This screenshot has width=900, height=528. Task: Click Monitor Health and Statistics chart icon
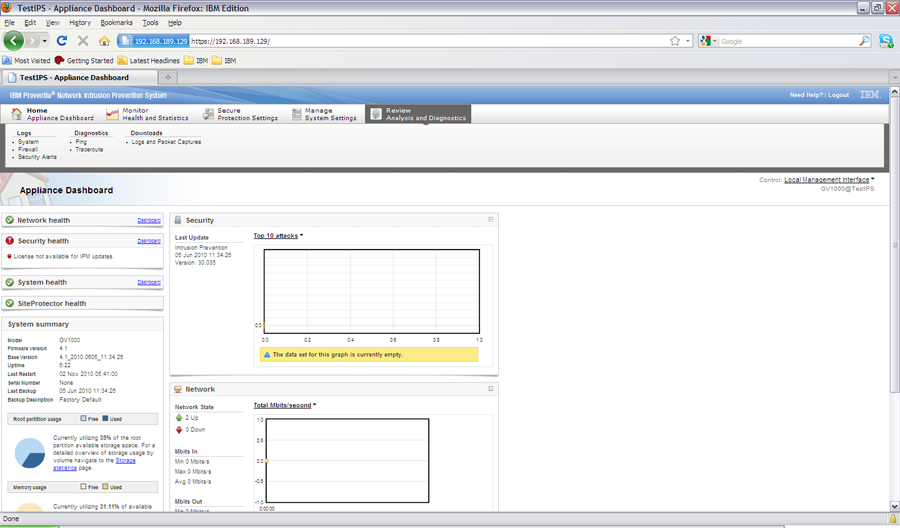[112, 114]
